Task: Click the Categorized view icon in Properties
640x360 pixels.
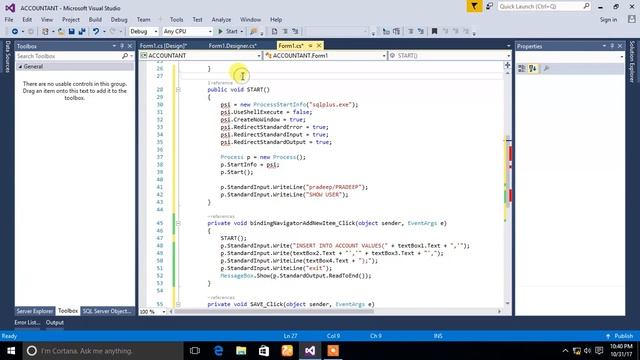Action: pyautogui.click(x=522, y=69)
